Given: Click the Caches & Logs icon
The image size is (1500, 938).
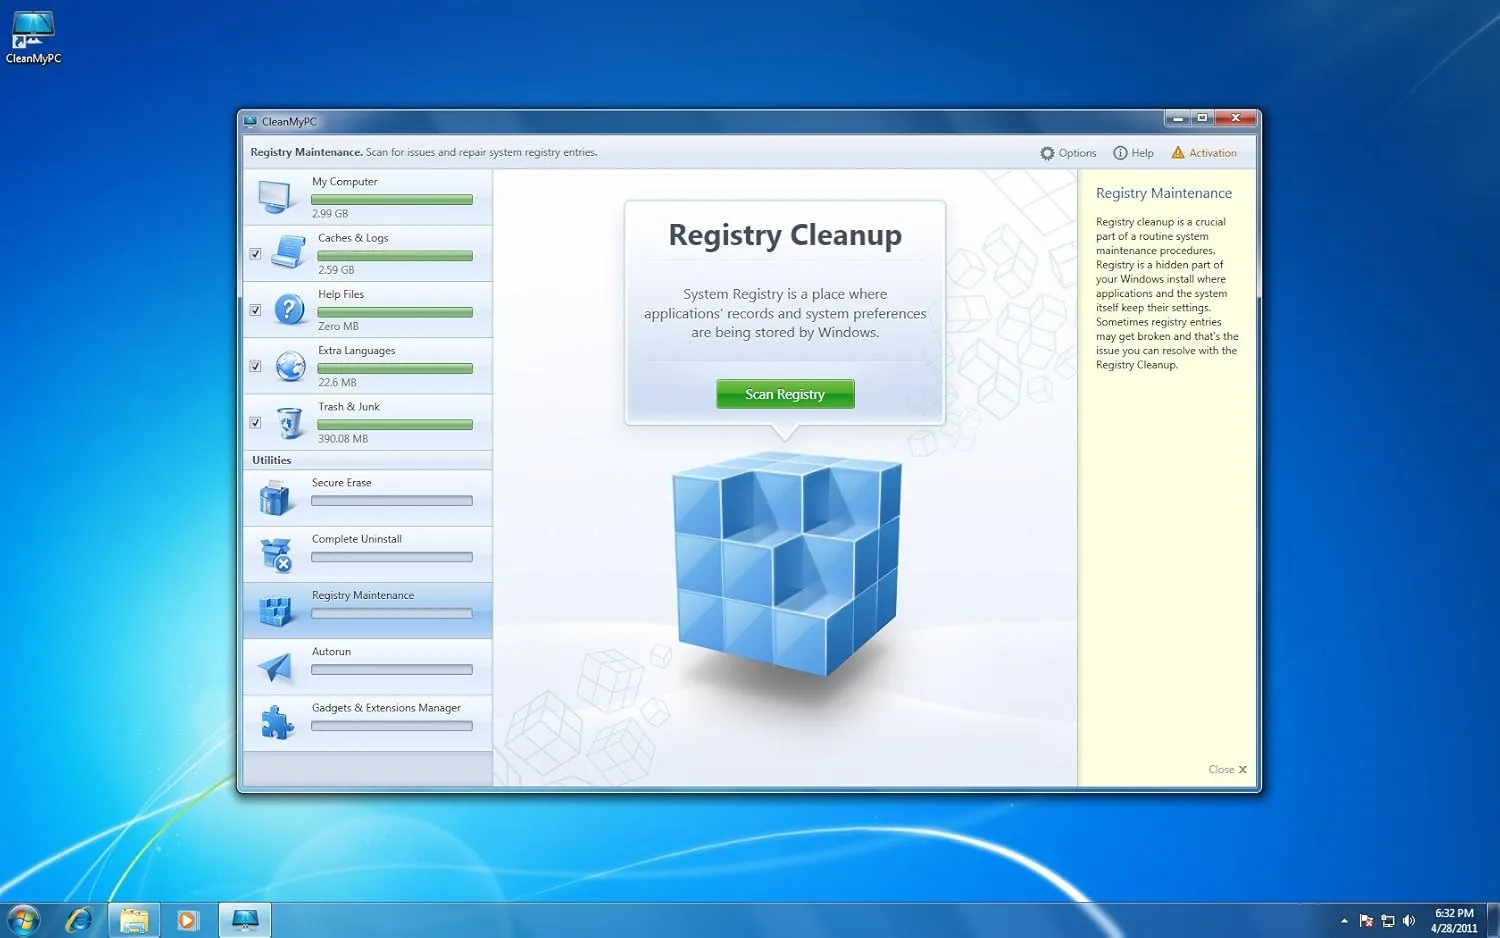Looking at the screenshot, I should pos(289,252).
